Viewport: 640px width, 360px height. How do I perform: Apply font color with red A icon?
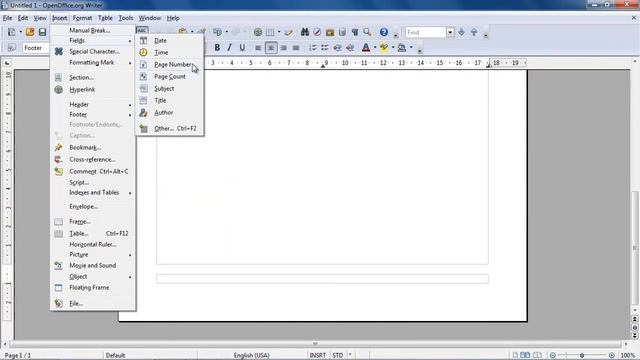click(366, 48)
